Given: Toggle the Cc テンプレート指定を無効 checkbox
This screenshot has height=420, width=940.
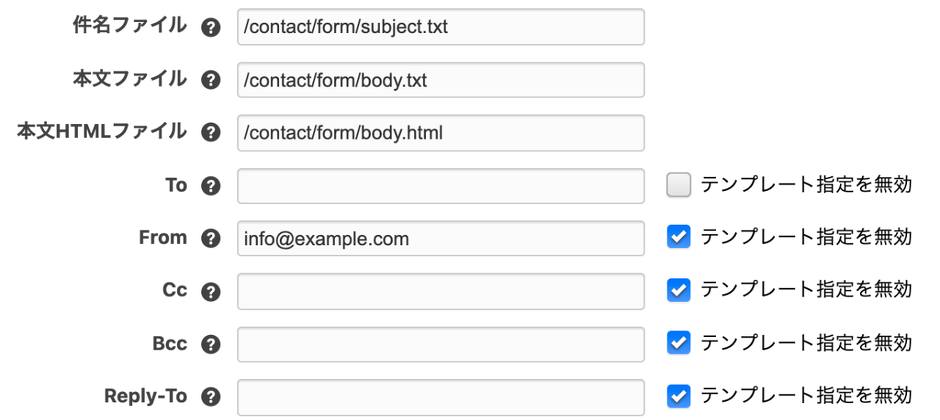Looking at the screenshot, I should pos(679,290).
